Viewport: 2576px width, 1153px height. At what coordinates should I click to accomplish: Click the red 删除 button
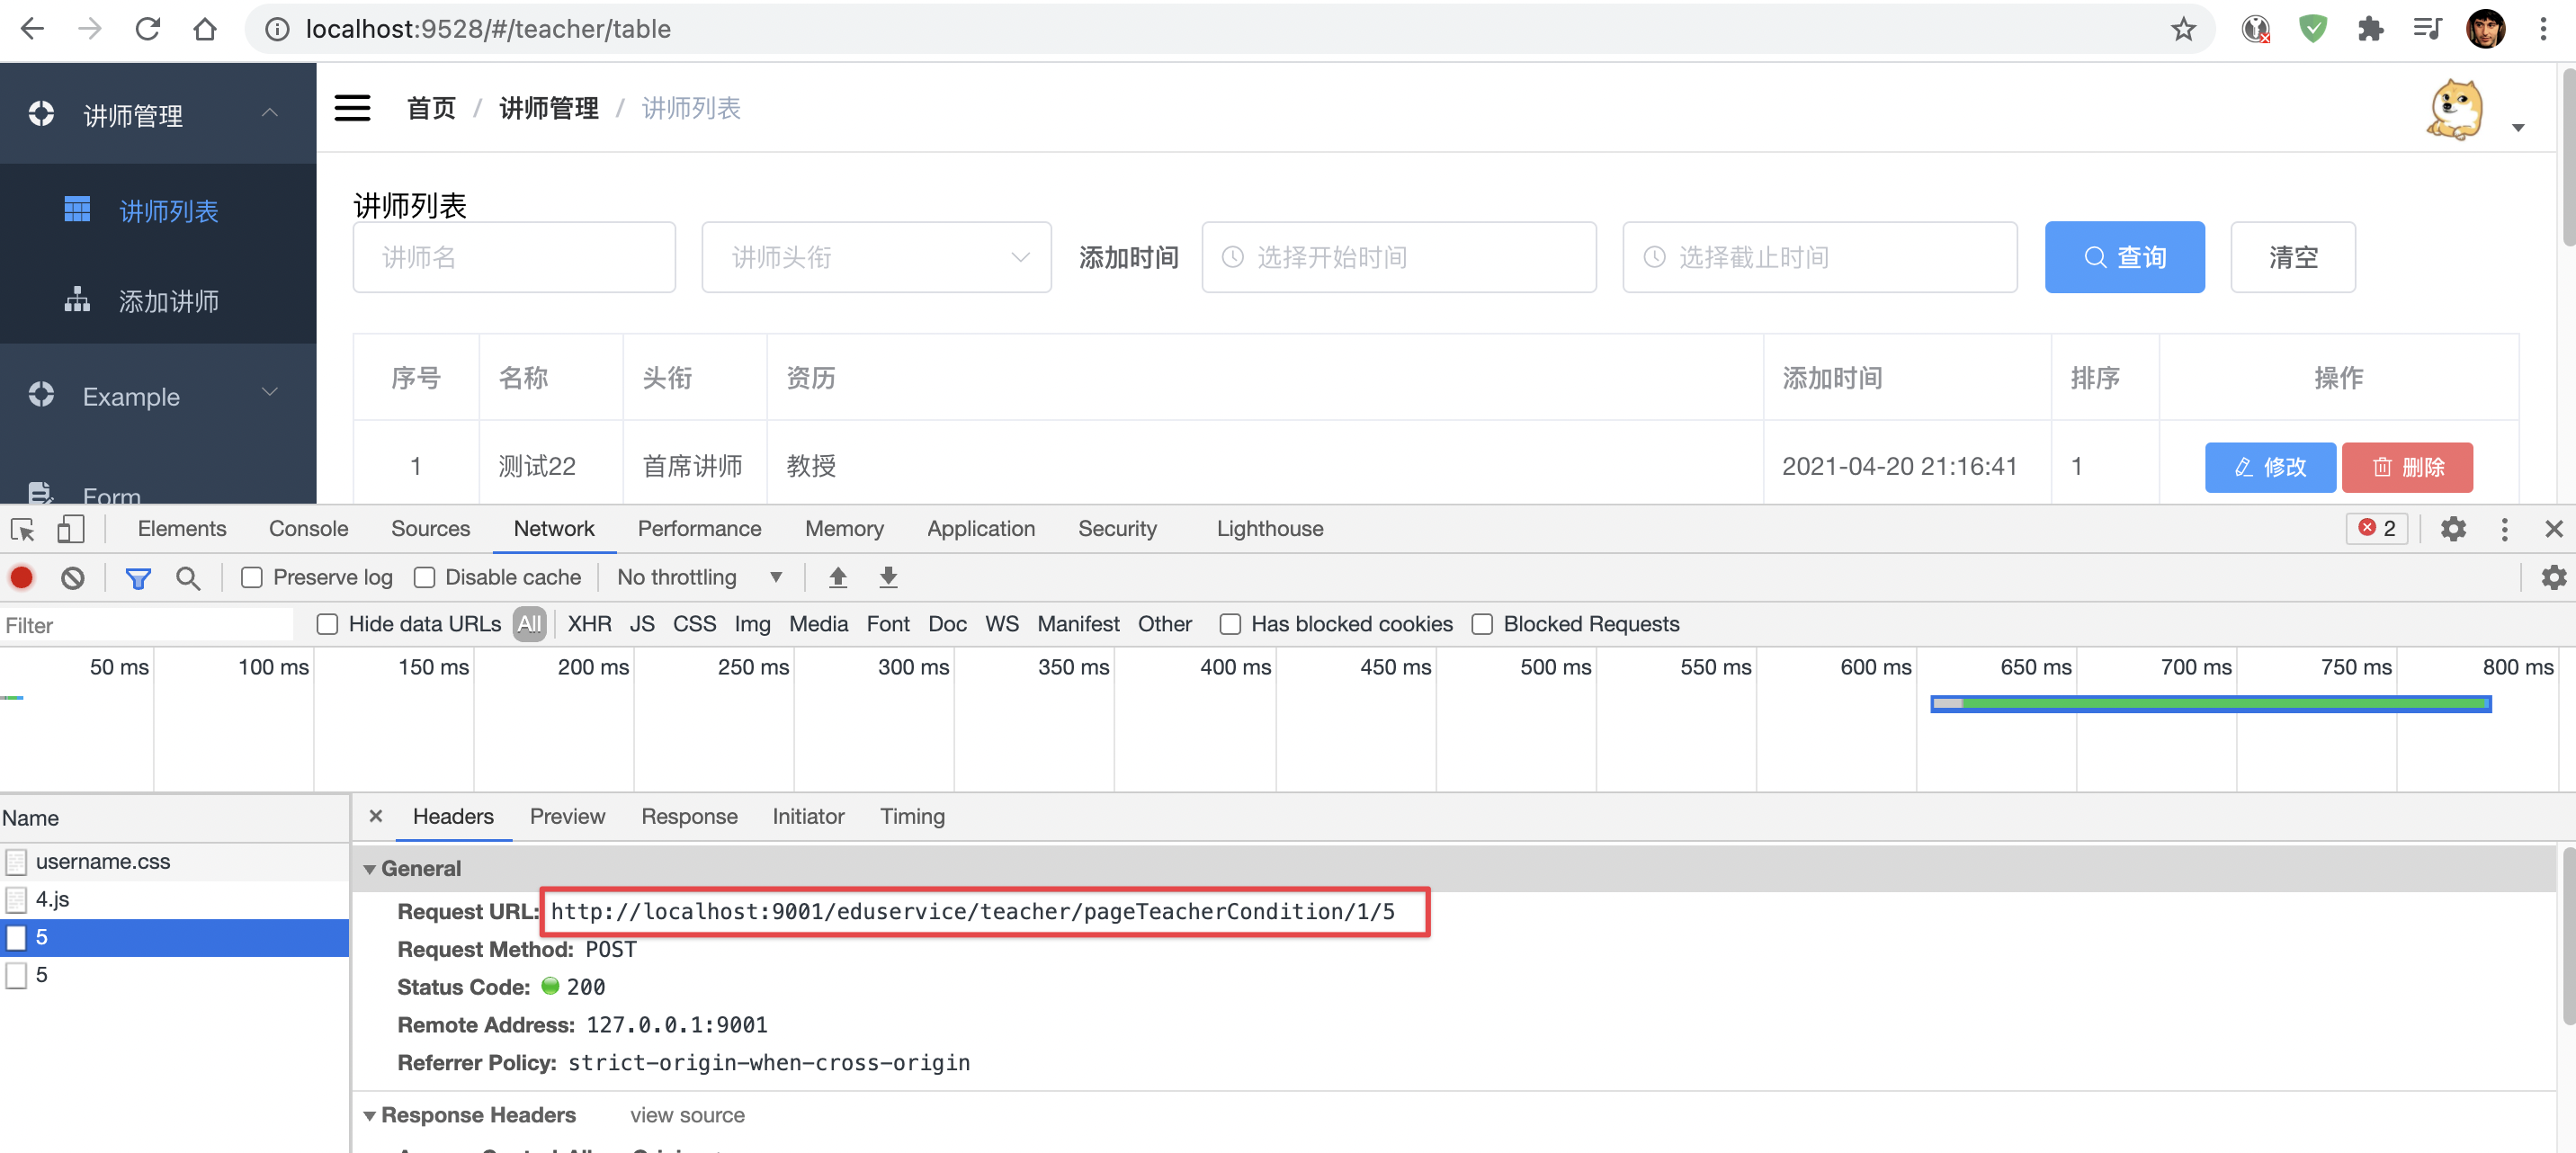[x=2406, y=467]
